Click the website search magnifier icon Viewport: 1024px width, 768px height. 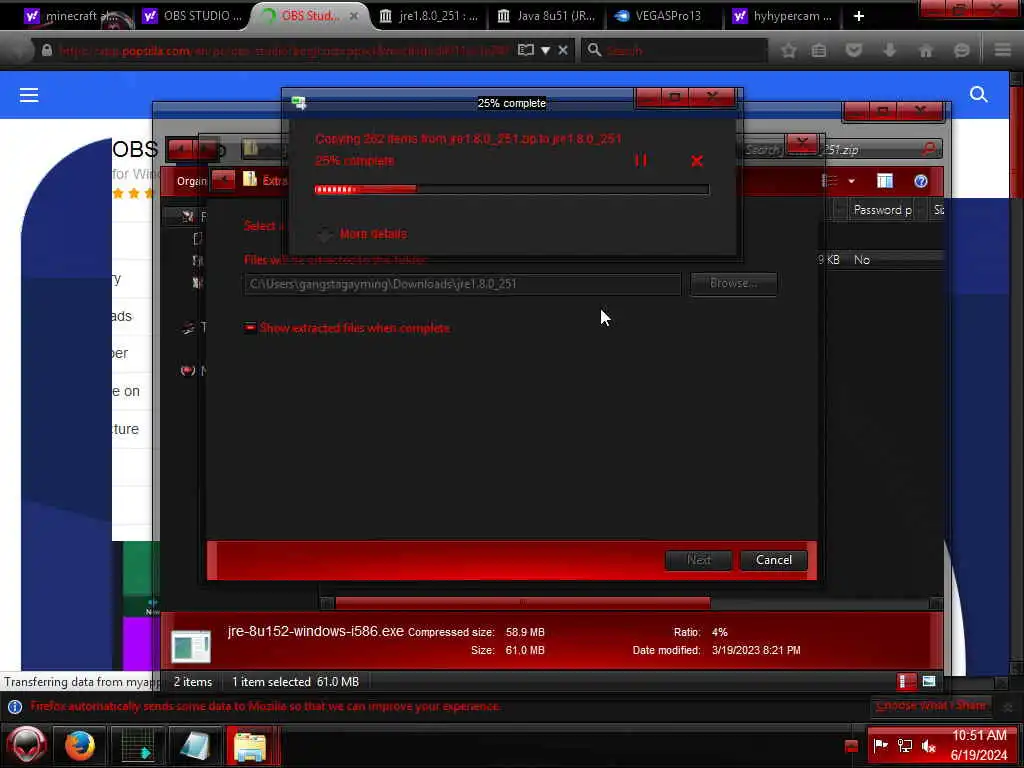coord(978,95)
